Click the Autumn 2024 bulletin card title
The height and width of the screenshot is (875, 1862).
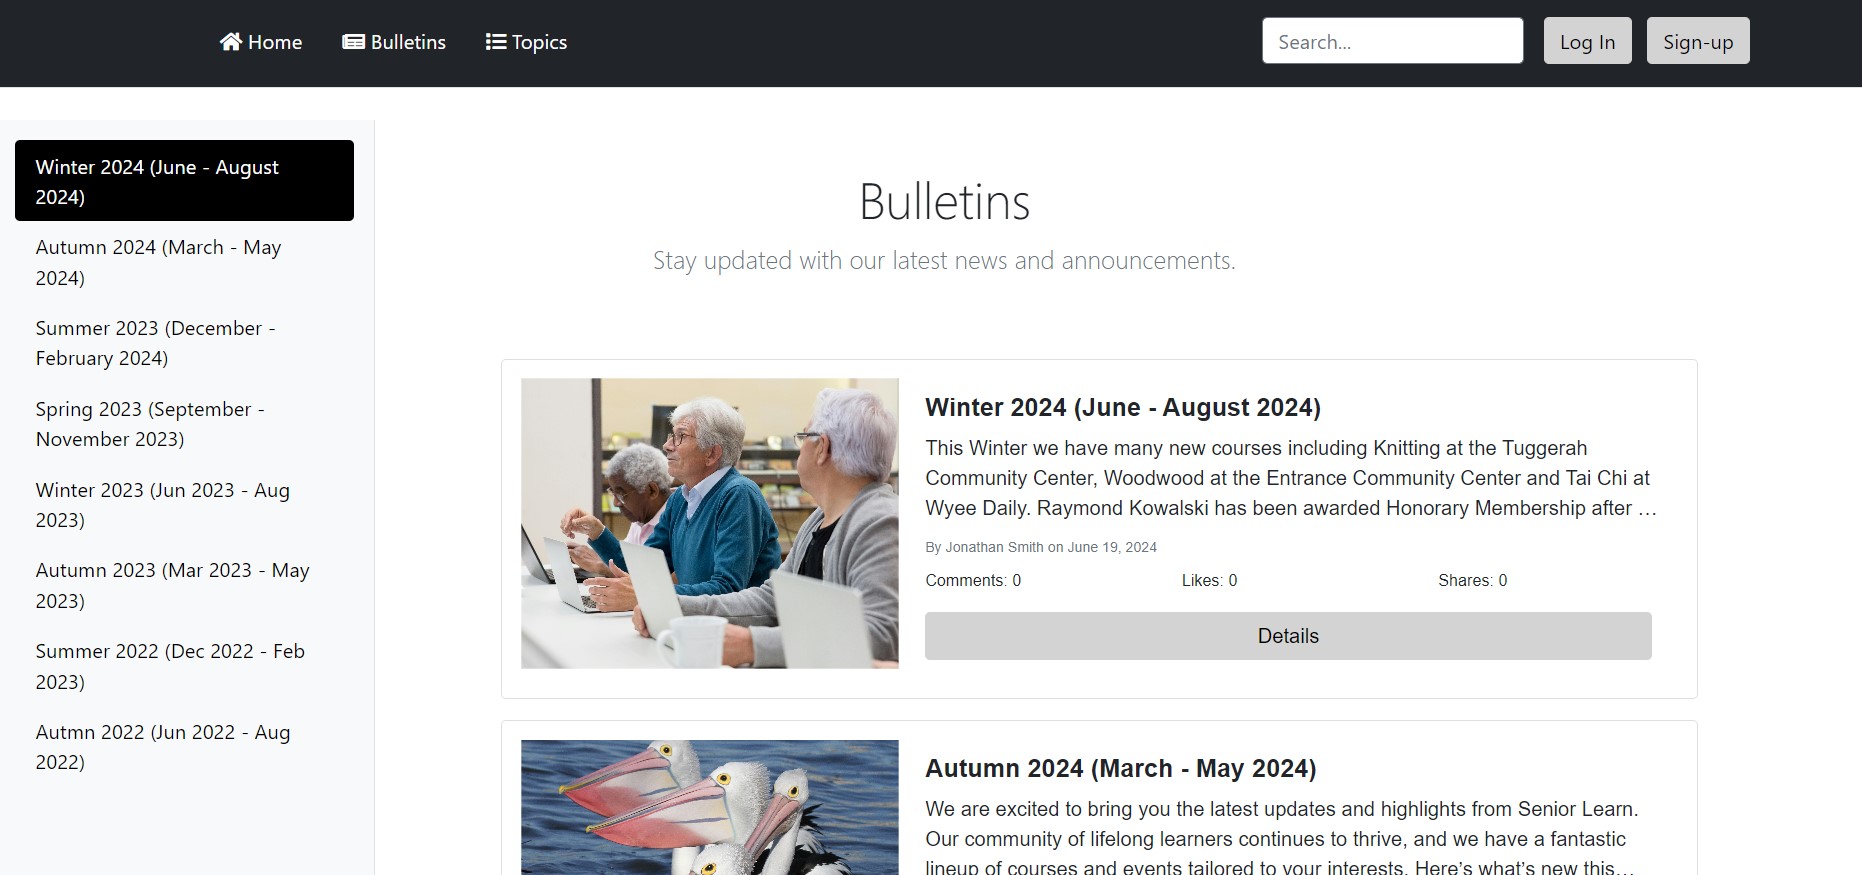[1120, 768]
